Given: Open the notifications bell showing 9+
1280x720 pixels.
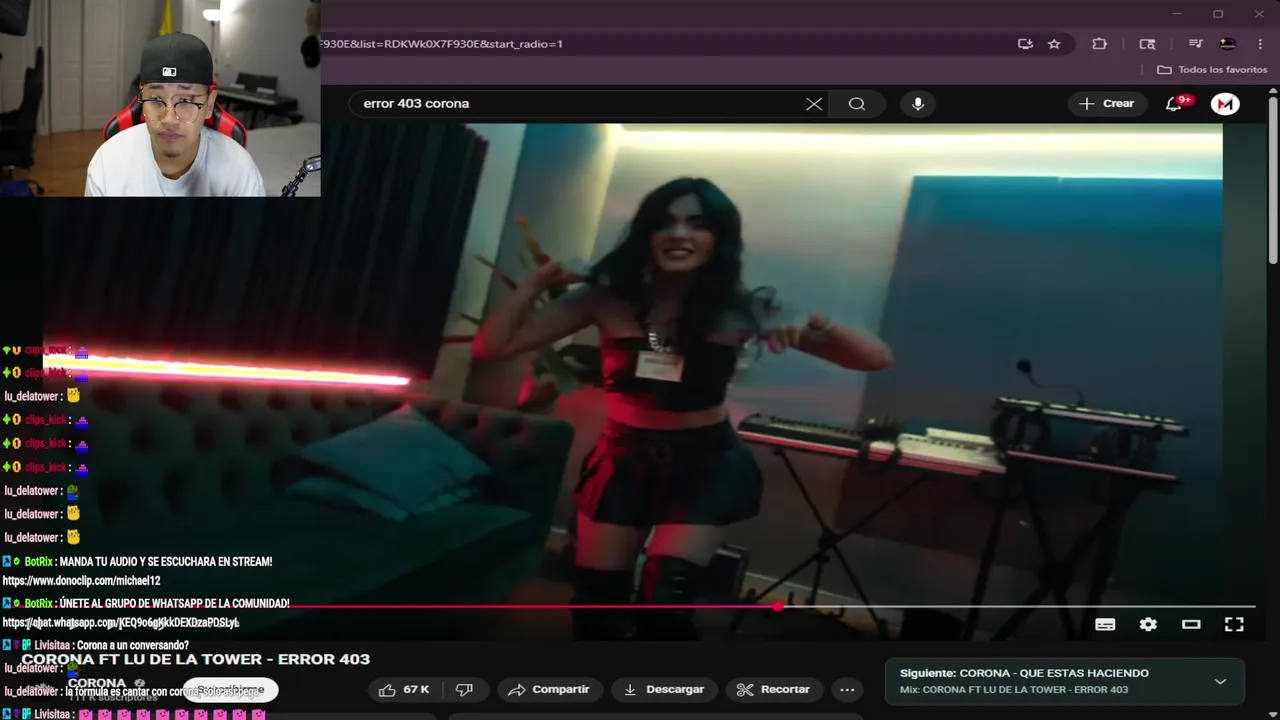Looking at the screenshot, I should point(1175,104).
